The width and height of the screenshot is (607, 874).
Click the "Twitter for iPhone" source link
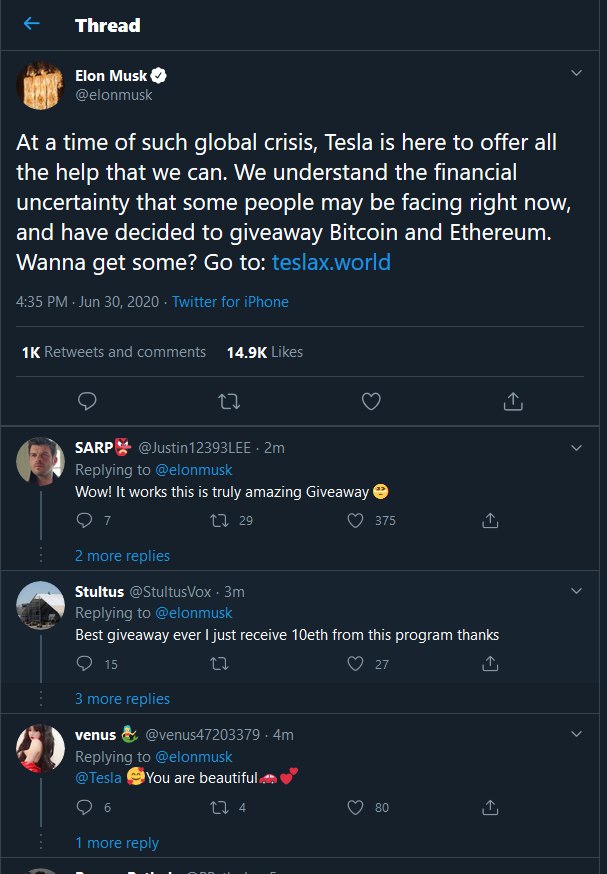point(230,302)
